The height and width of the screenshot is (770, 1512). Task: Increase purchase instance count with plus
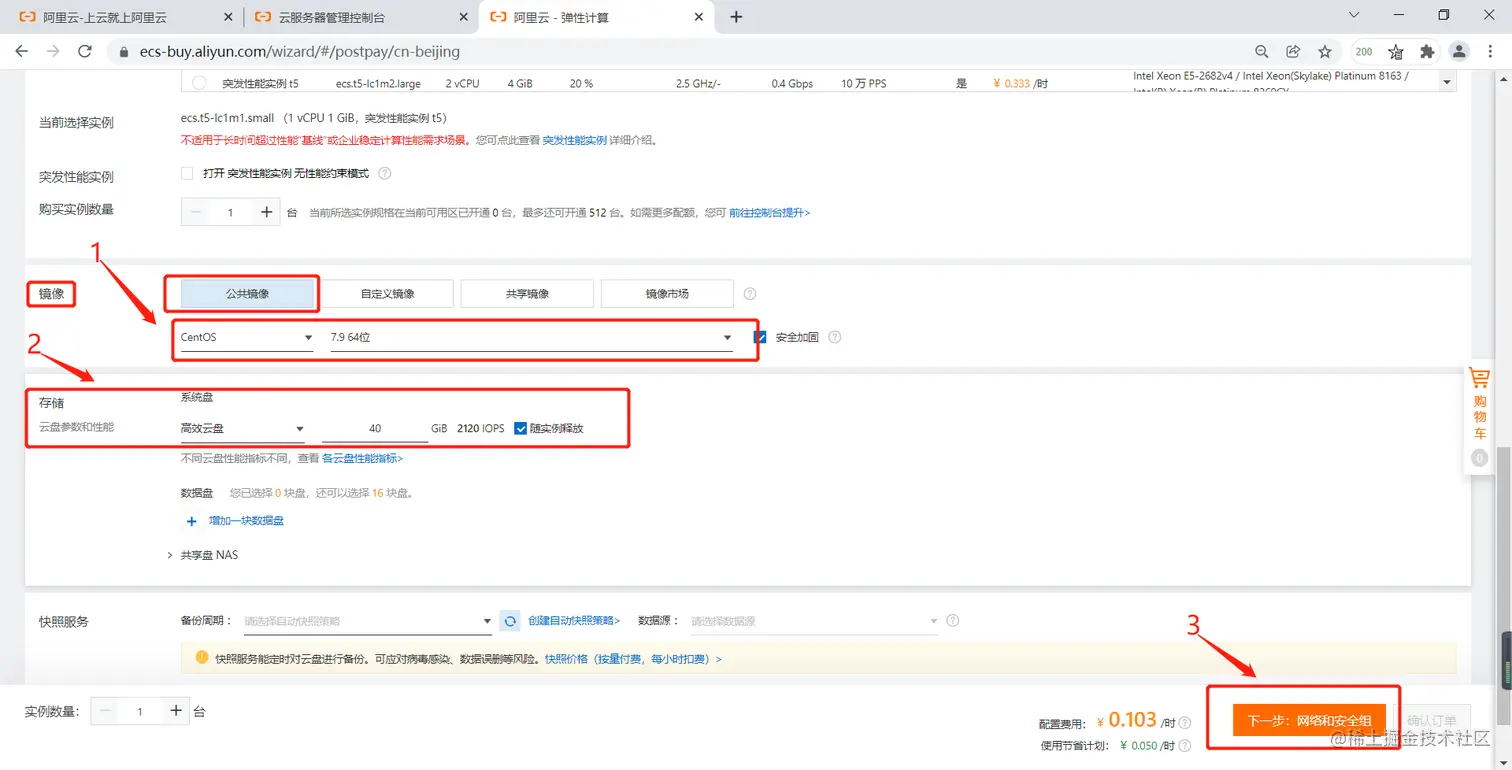(266, 212)
